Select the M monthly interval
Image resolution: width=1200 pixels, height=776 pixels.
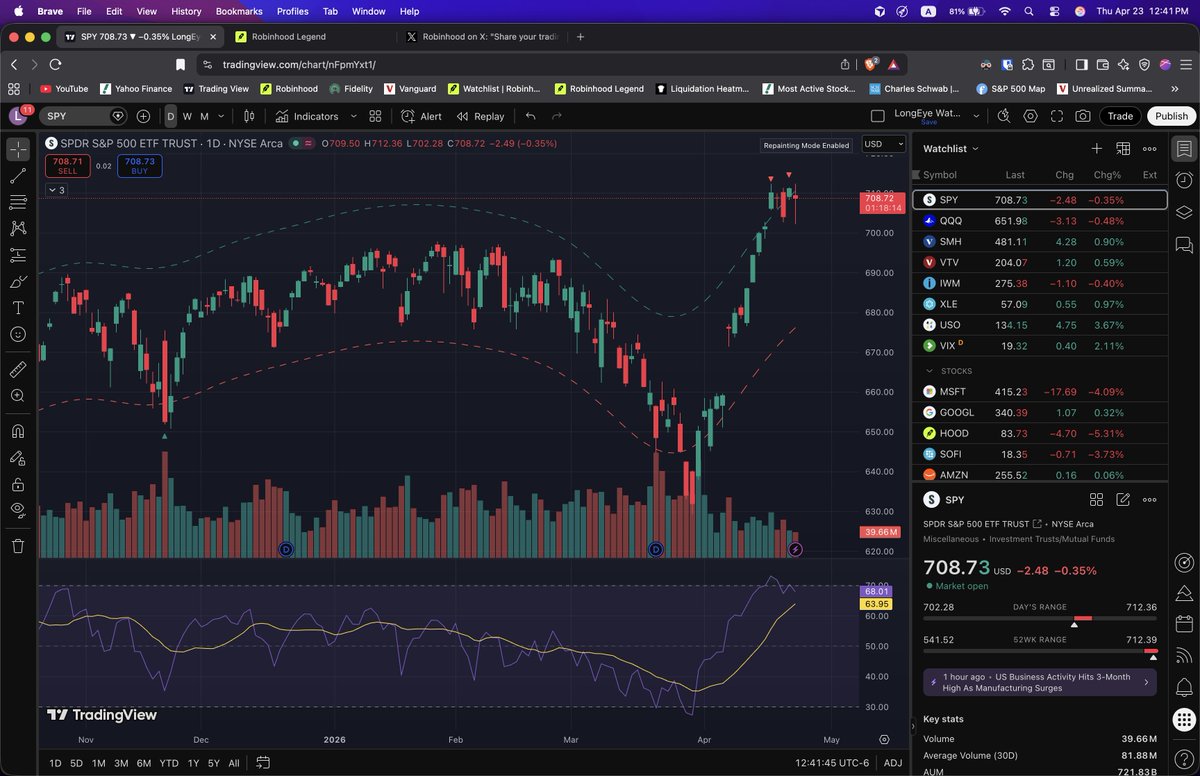(x=204, y=116)
